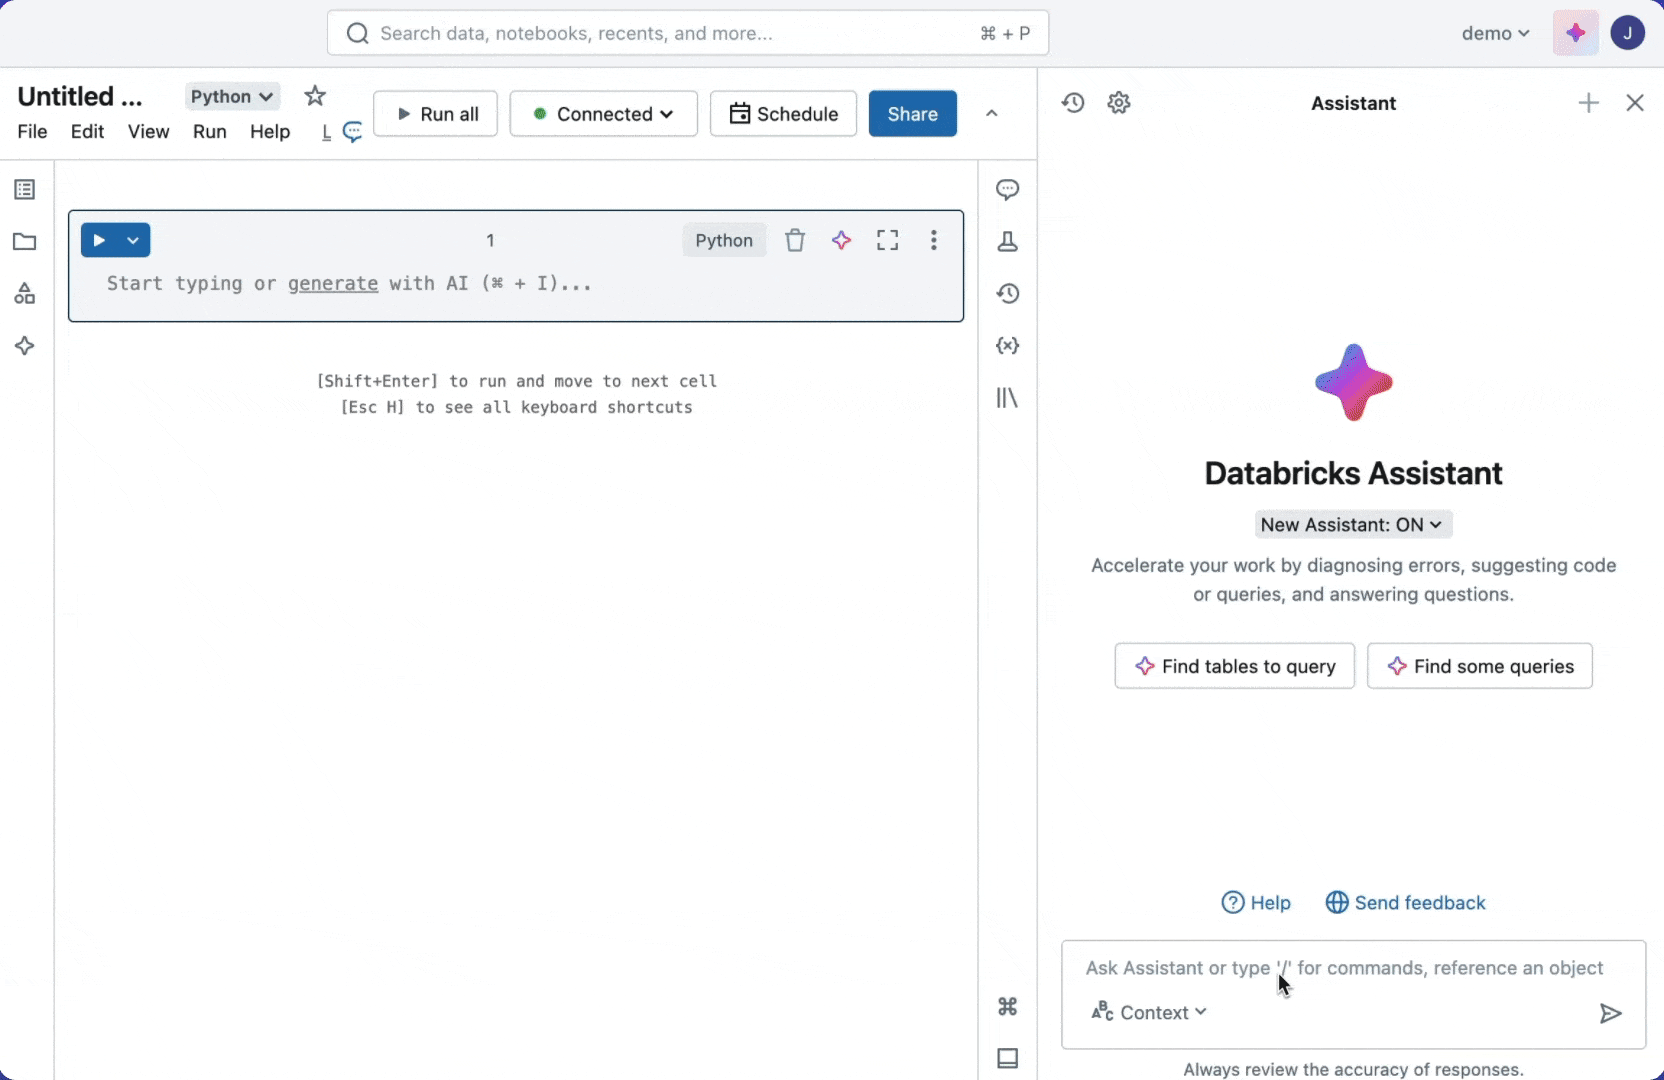
Task: Start a new Assistant chat with plus icon
Action: point(1589,103)
